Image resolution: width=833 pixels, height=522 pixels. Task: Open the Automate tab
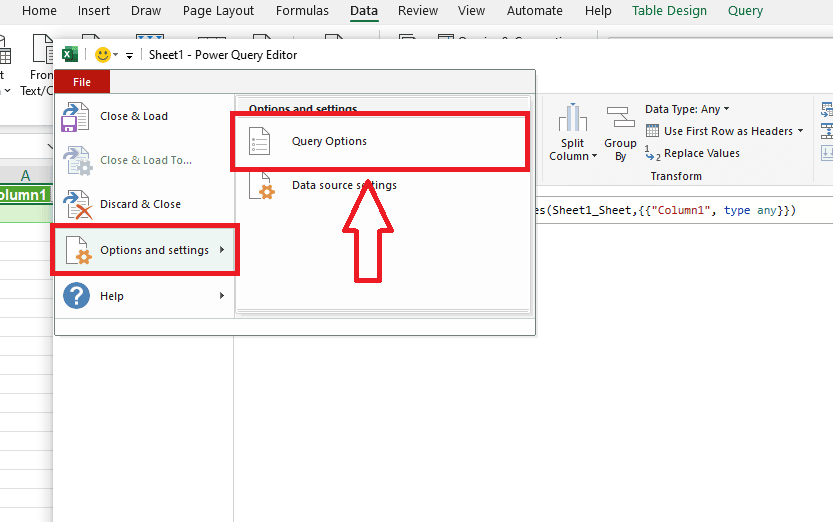tap(534, 11)
